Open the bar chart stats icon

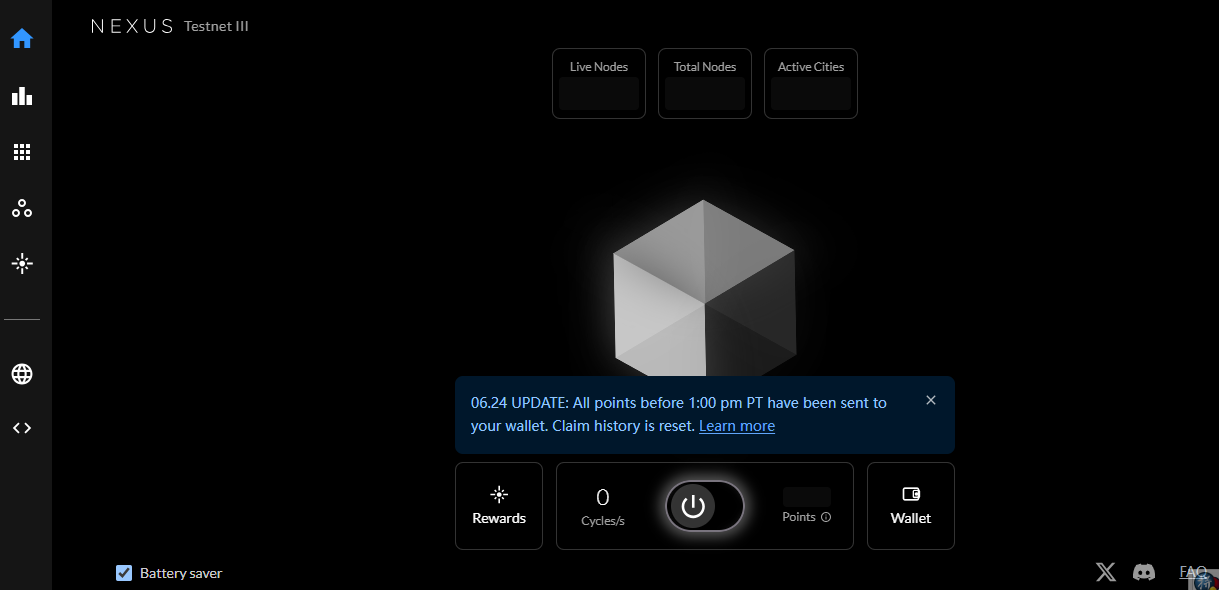click(x=22, y=96)
